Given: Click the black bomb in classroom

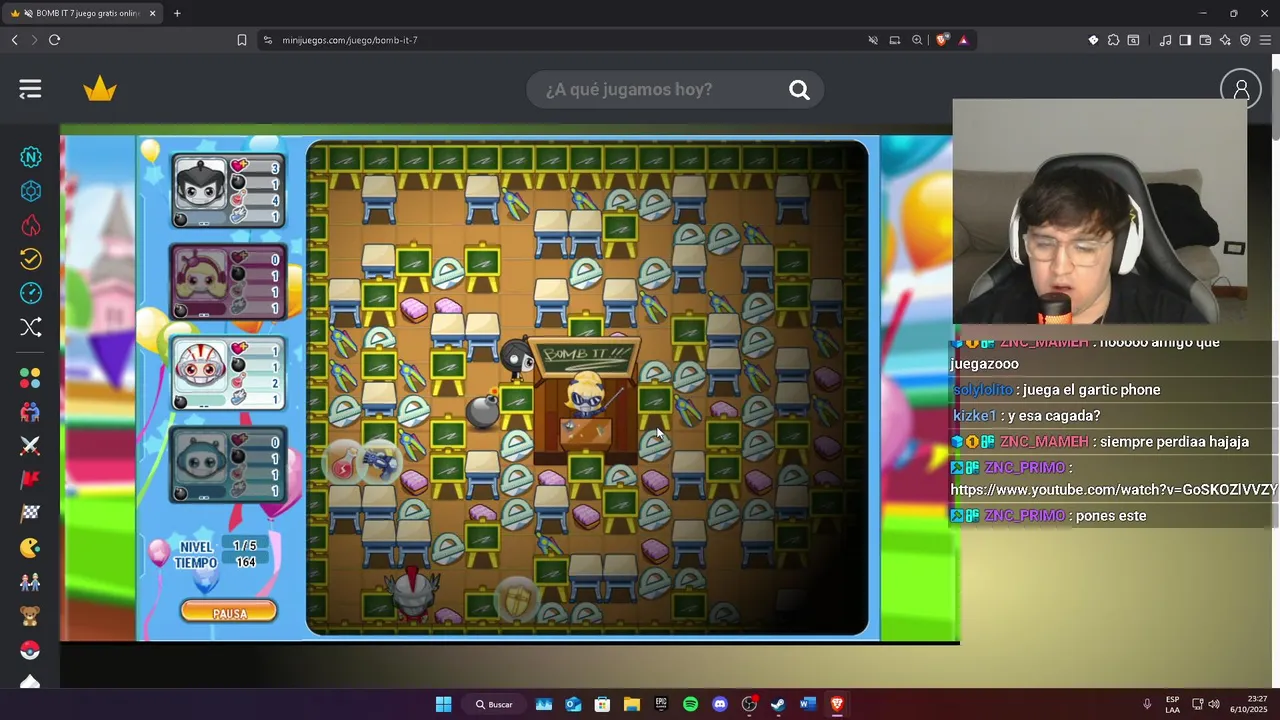Looking at the screenshot, I should point(483,411).
